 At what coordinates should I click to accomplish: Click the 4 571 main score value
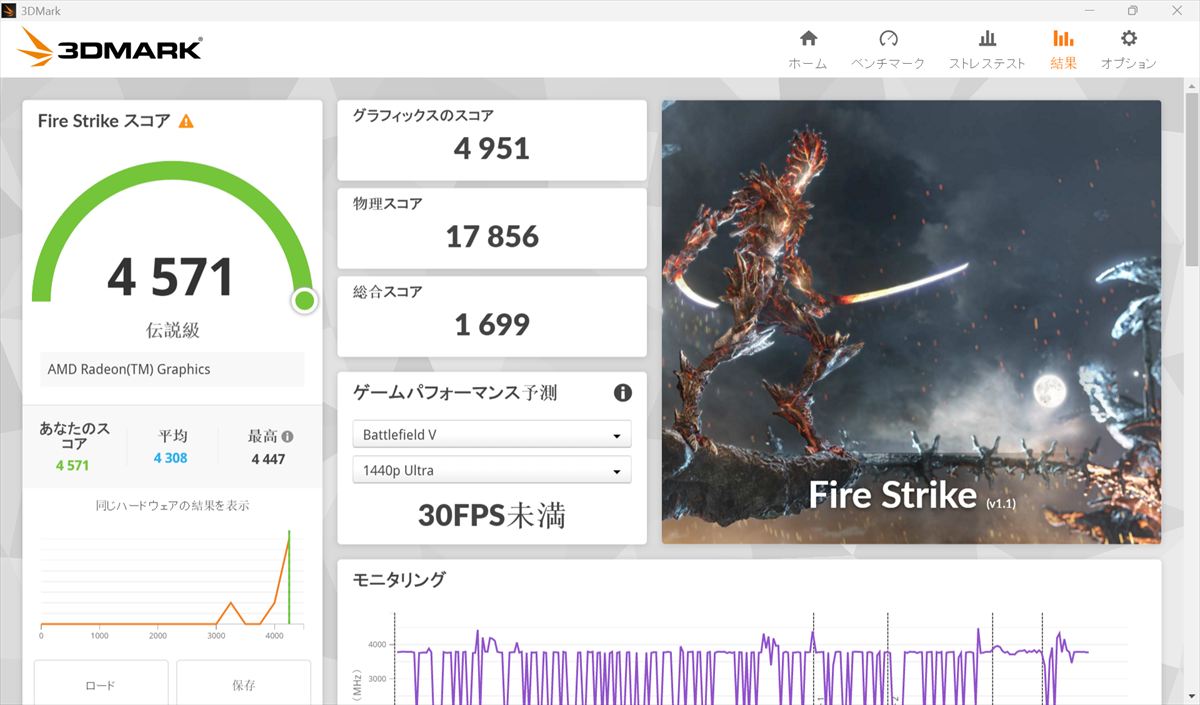tap(171, 277)
